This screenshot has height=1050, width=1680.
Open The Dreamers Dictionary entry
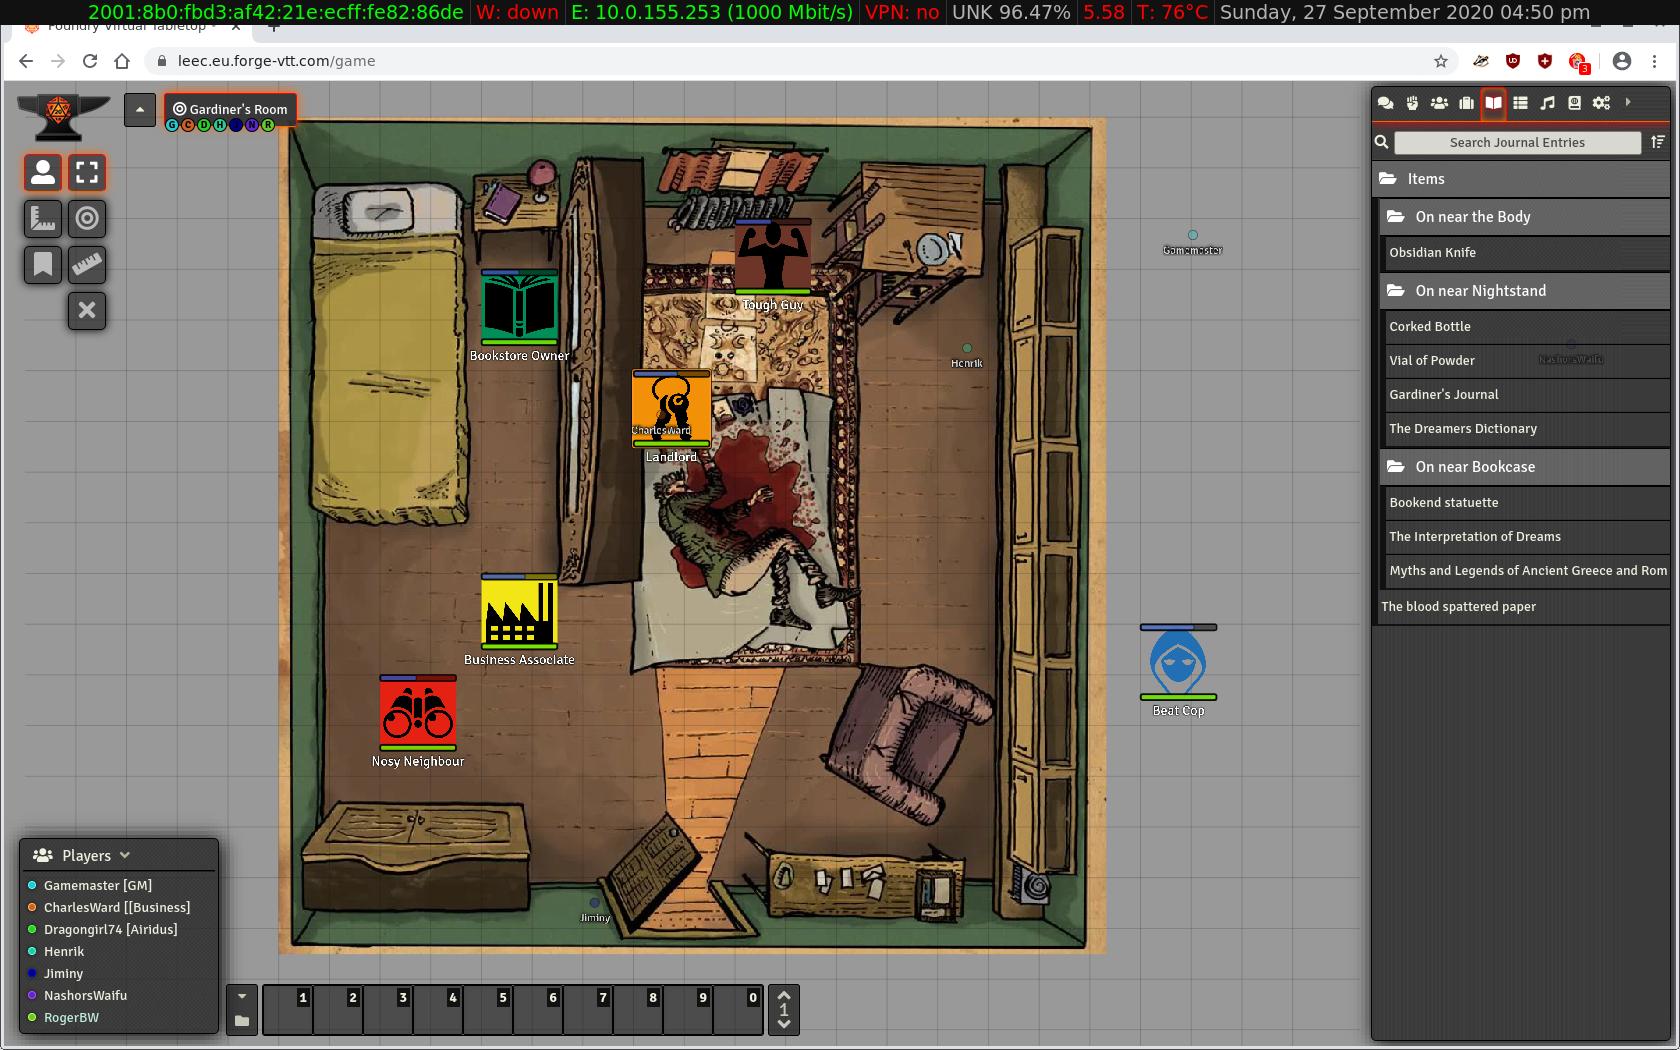click(1525, 429)
